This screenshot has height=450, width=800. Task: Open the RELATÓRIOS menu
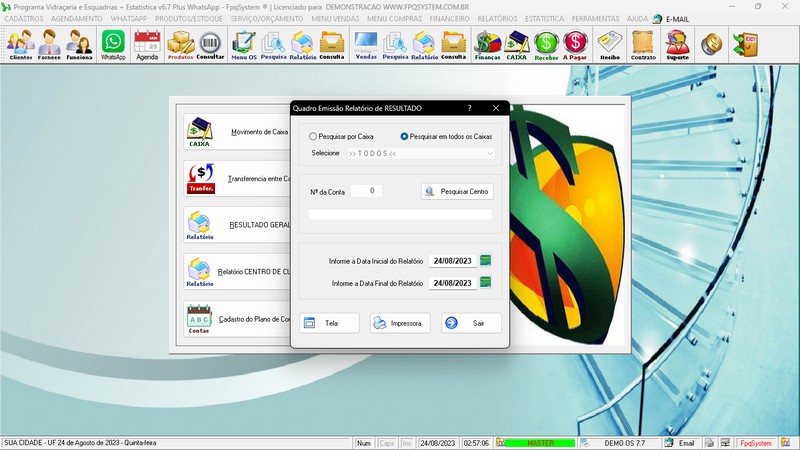[x=496, y=18]
